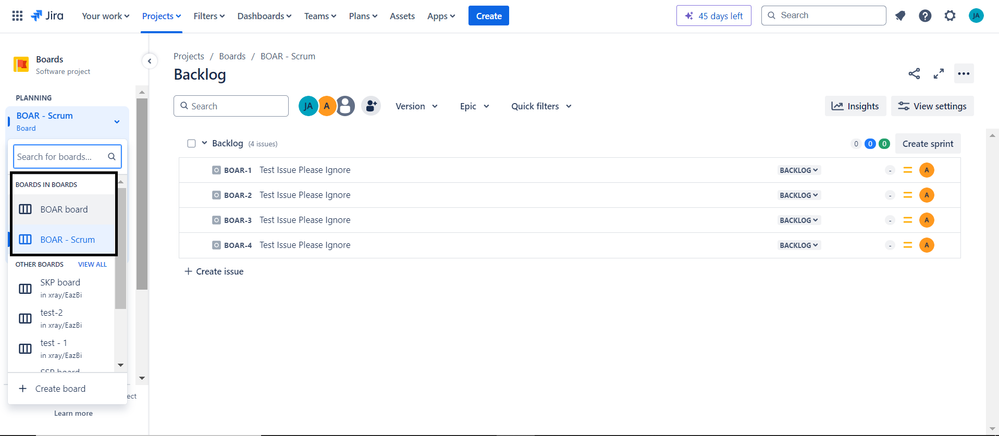The height and width of the screenshot is (436, 999).
Task: Select BOAR - Scrum in board list
Action: point(62,240)
